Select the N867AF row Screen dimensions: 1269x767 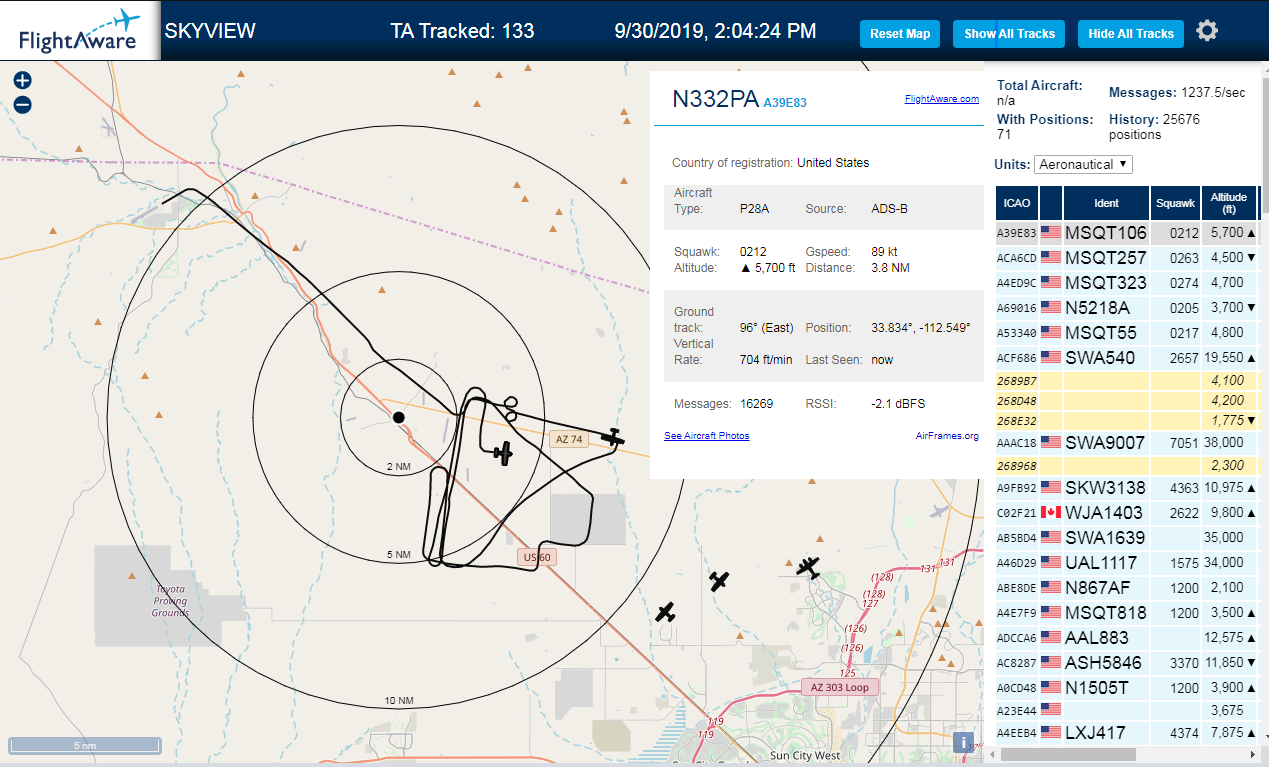(1126, 588)
